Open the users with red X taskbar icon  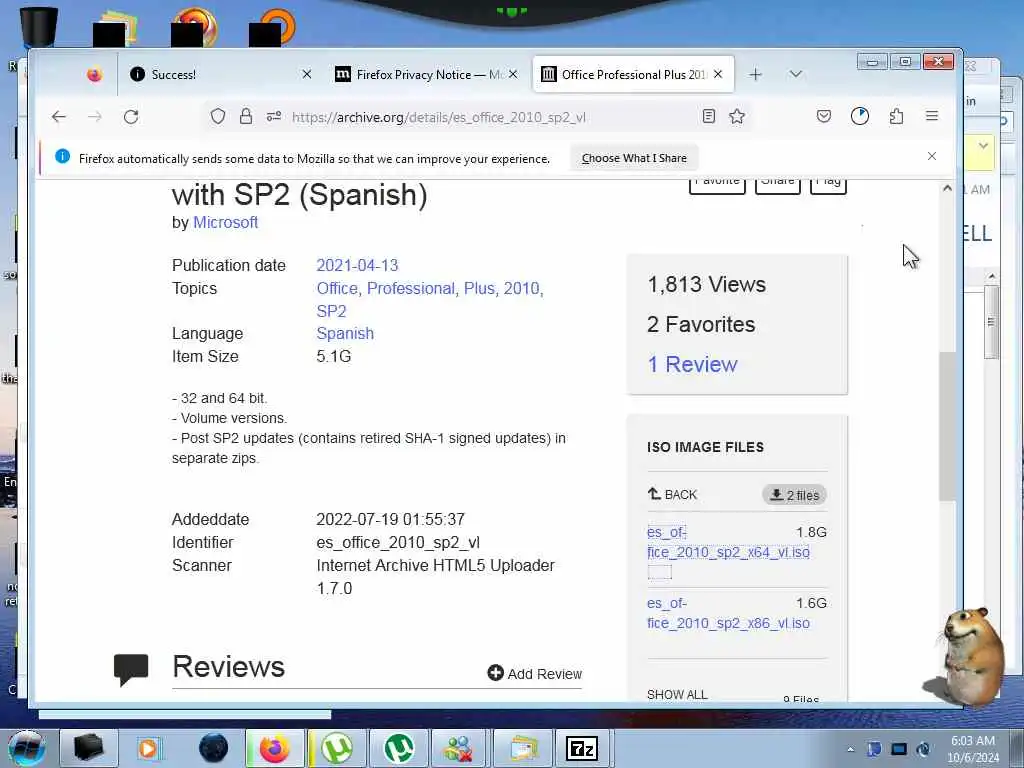click(460, 748)
